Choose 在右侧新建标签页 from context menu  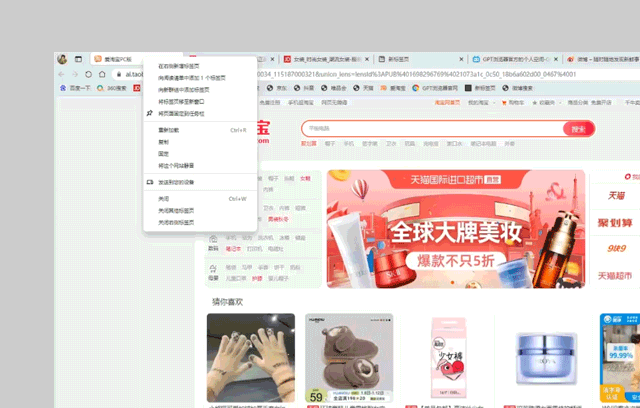click(200, 66)
